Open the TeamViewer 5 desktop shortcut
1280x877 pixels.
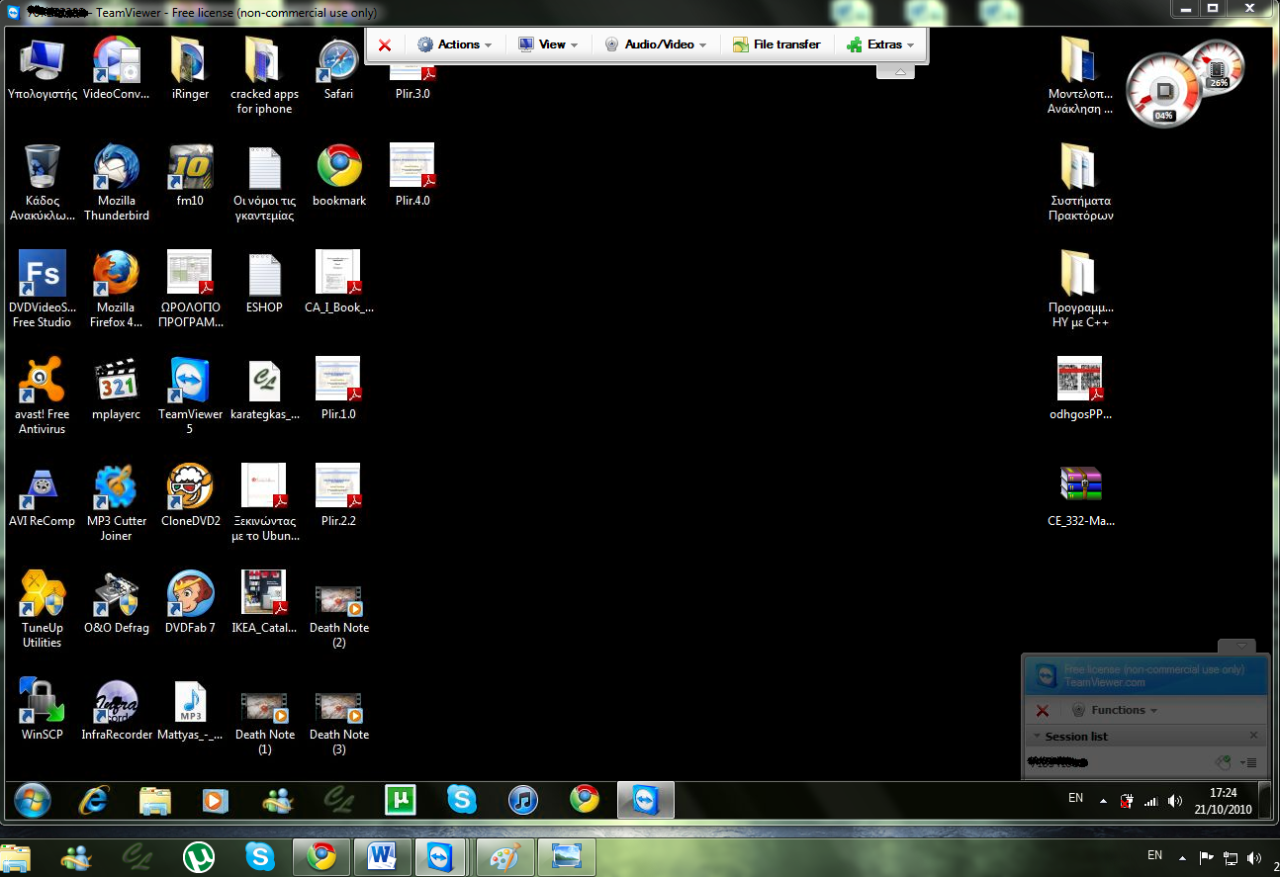click(189, 381)
